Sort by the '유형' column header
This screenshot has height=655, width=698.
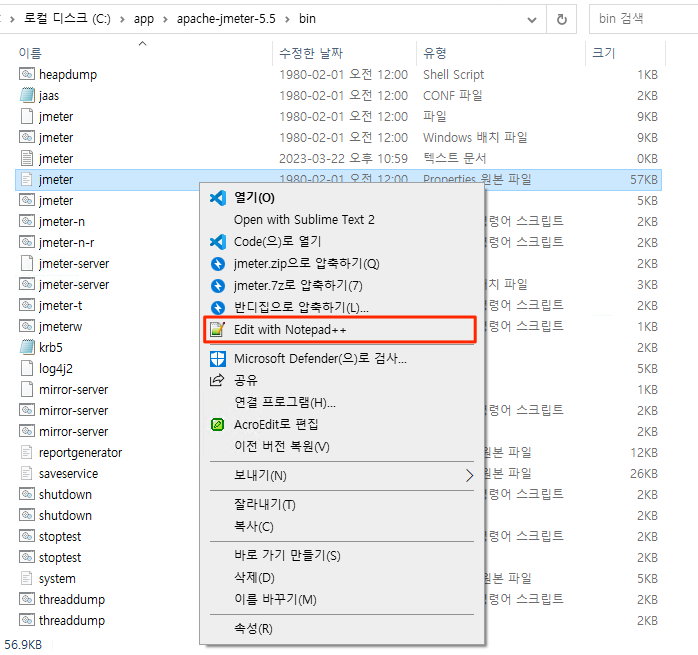434,53
